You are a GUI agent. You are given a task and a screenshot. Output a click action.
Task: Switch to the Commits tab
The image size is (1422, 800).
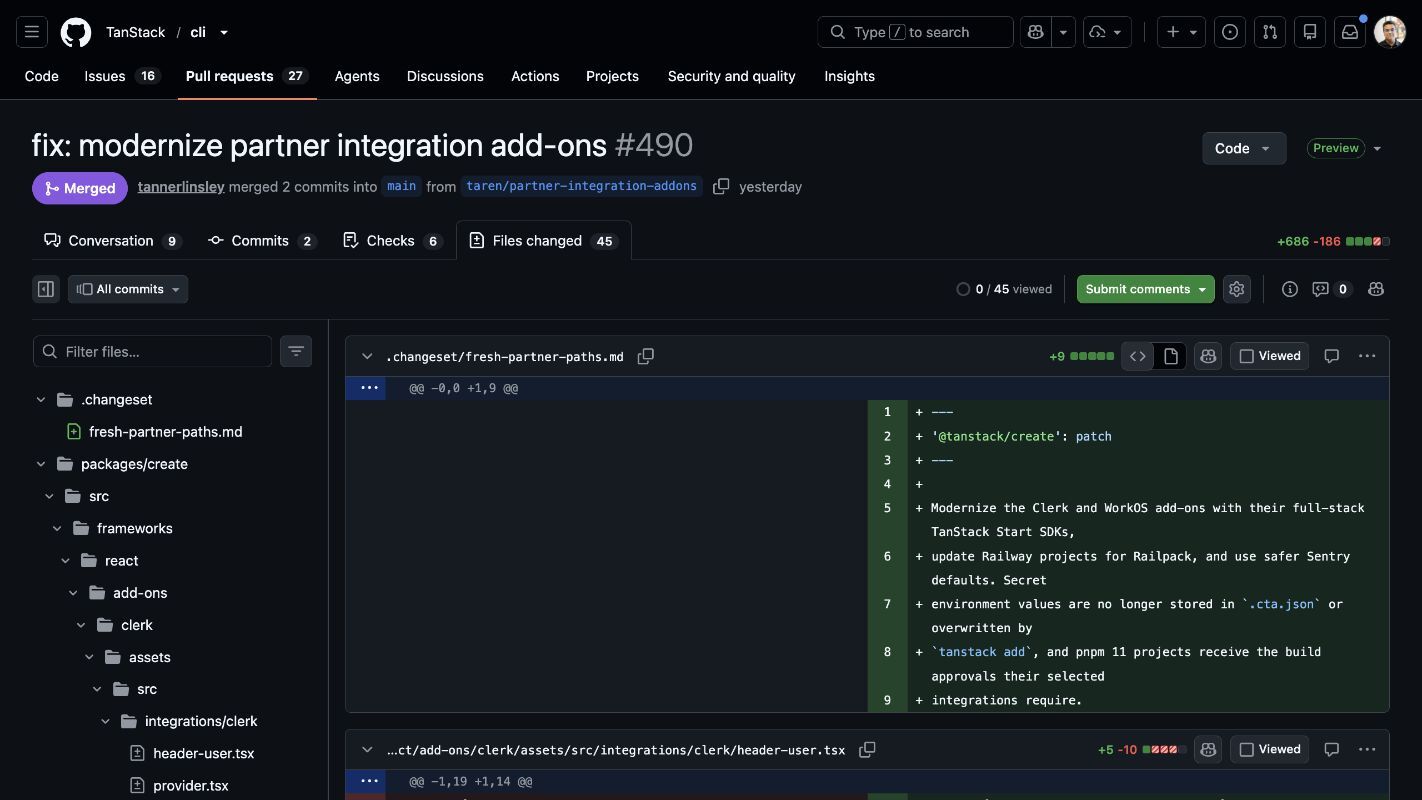pyautogui.click(x=262, y=241)
